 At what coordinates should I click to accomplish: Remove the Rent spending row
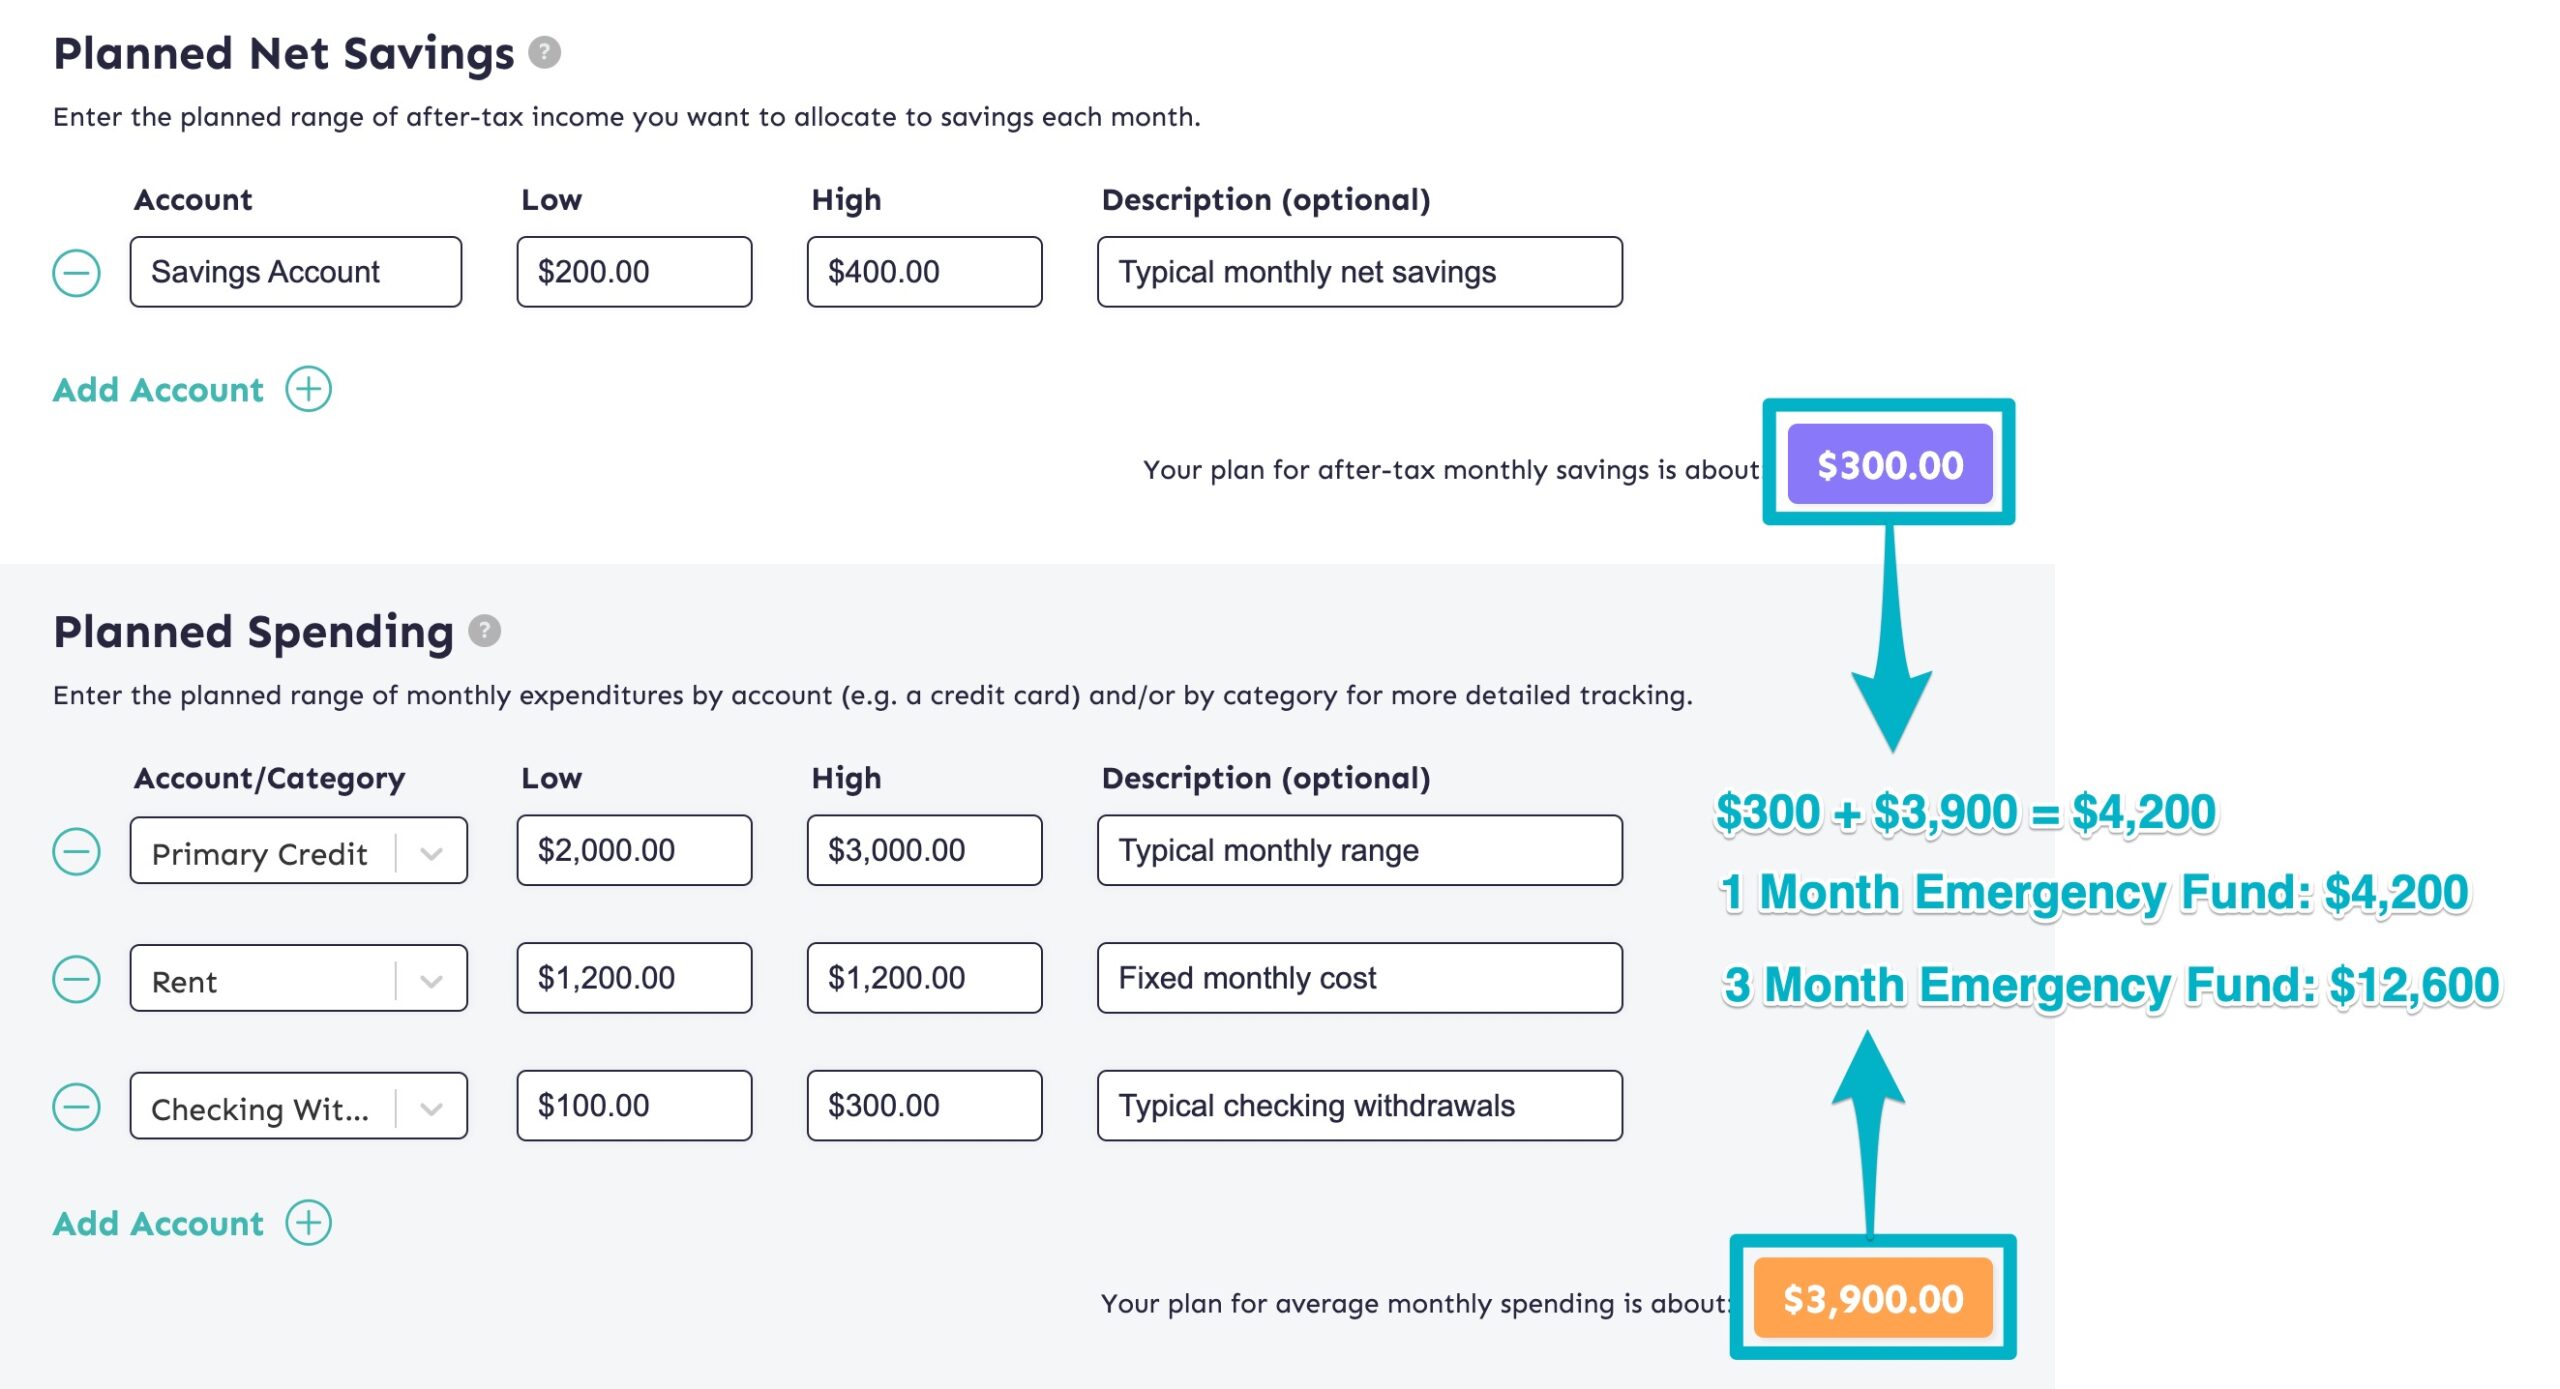[76, 979]
